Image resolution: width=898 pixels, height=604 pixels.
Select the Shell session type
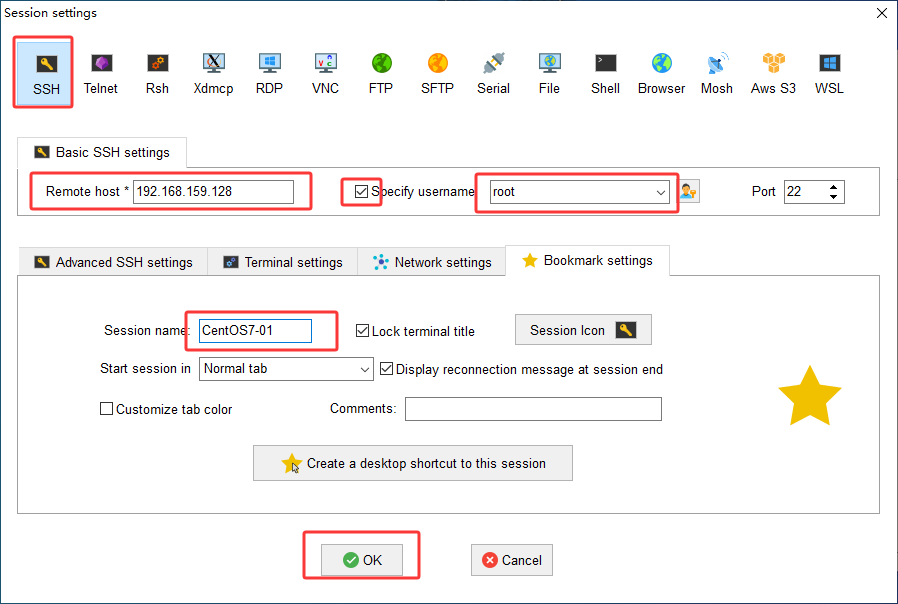(605, 74)
